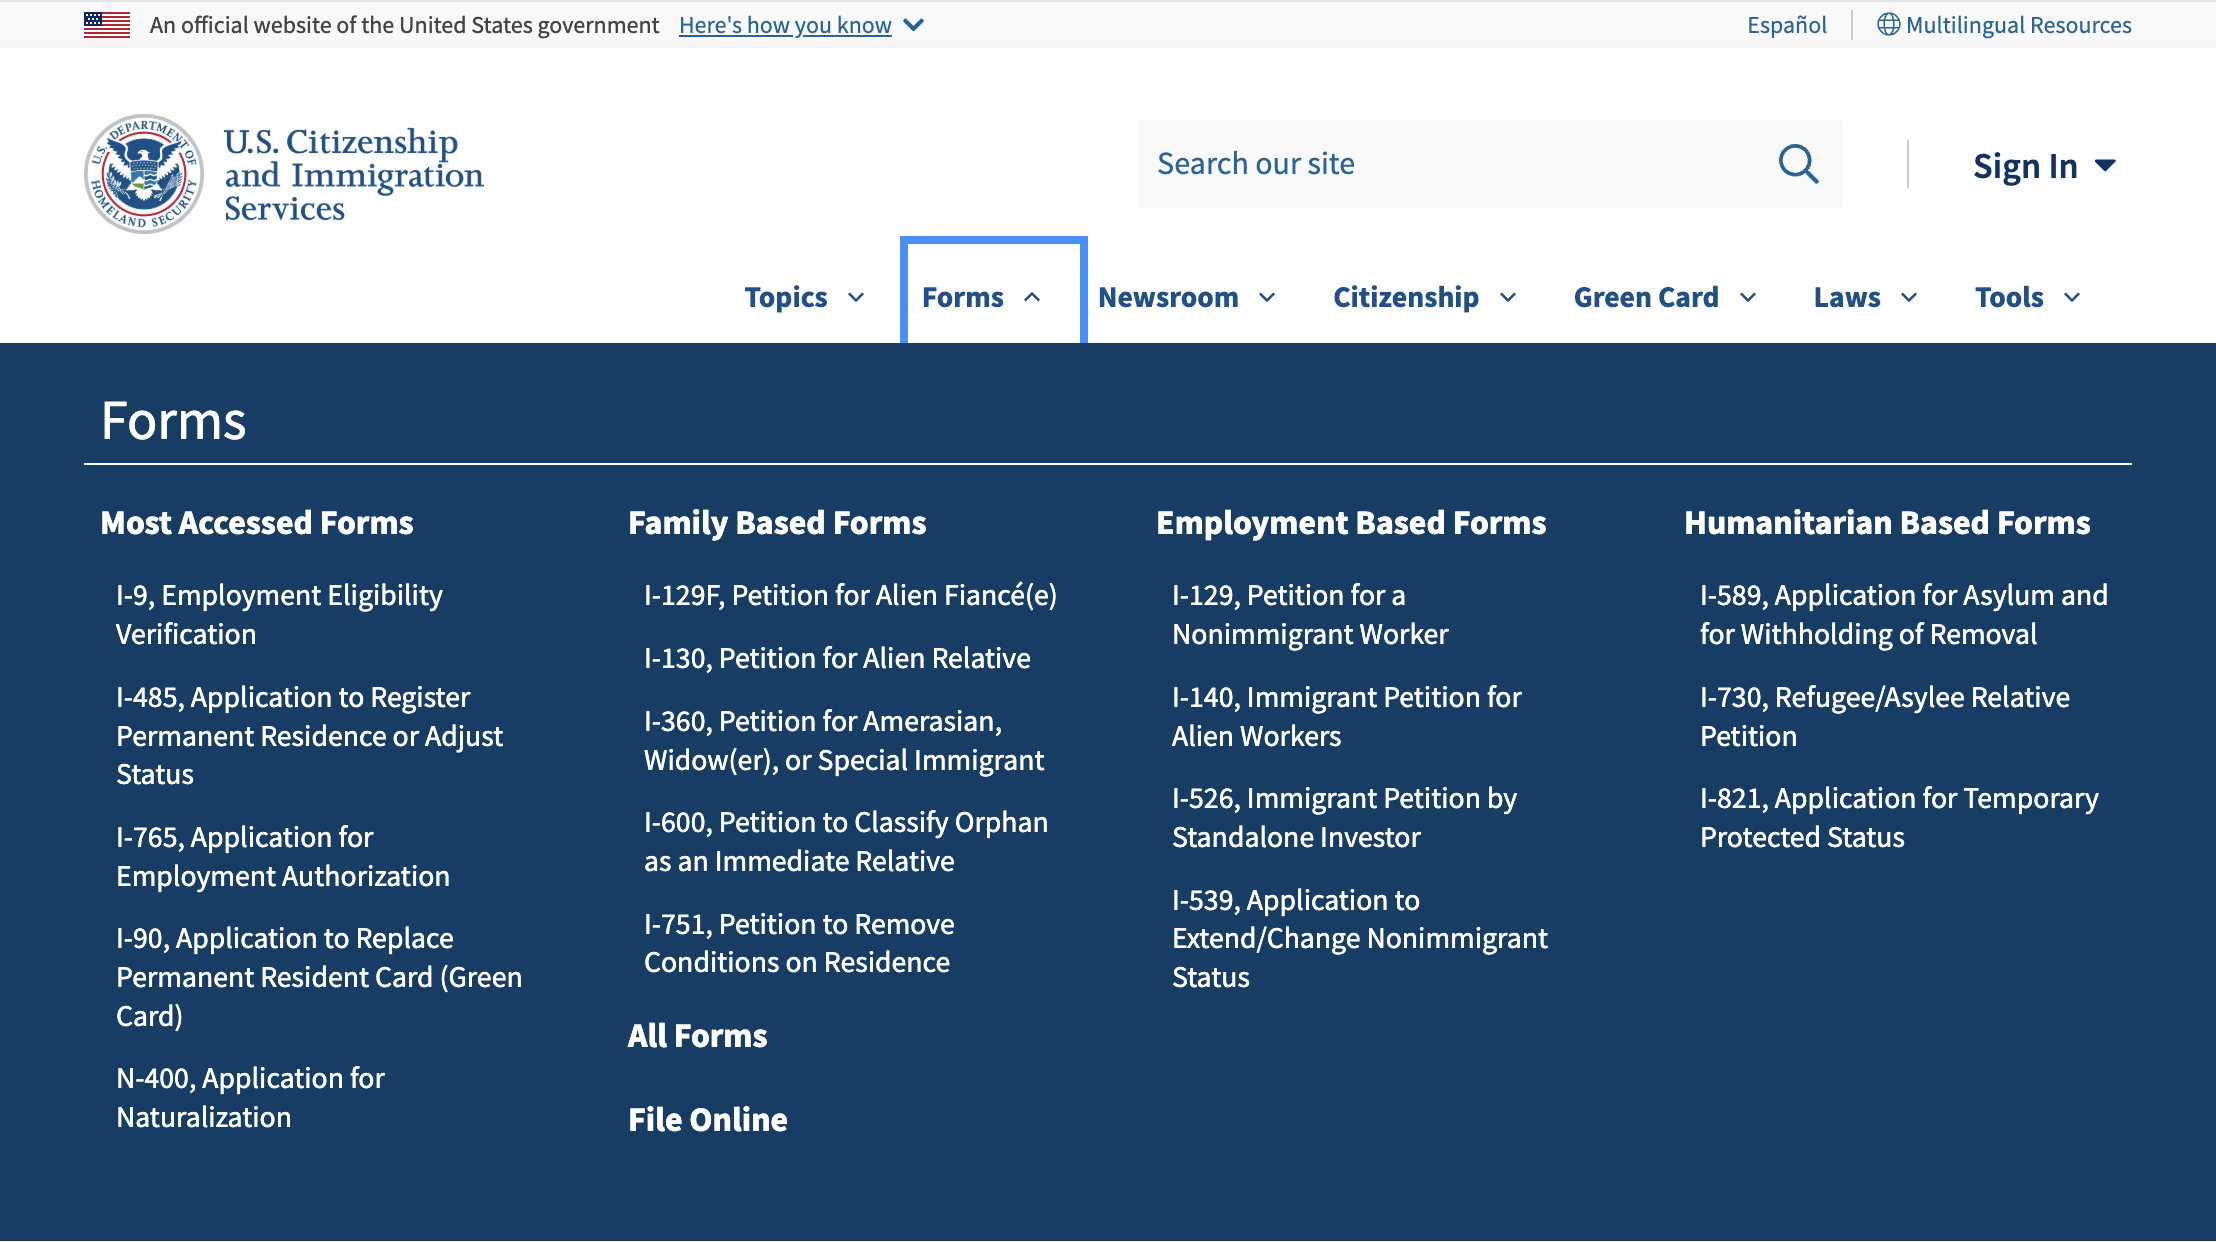Select the File Online link
This screenshot has height=1242, width=2216.
coord(707,1120)
